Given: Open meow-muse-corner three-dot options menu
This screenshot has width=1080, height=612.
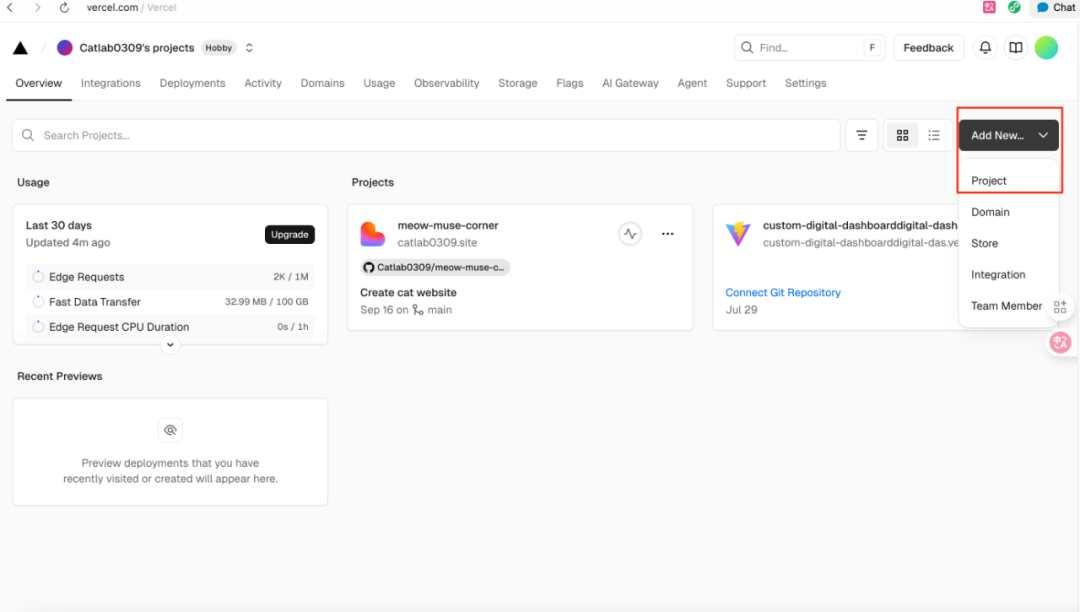Looking at the screenshot, I should click(667, 234).
